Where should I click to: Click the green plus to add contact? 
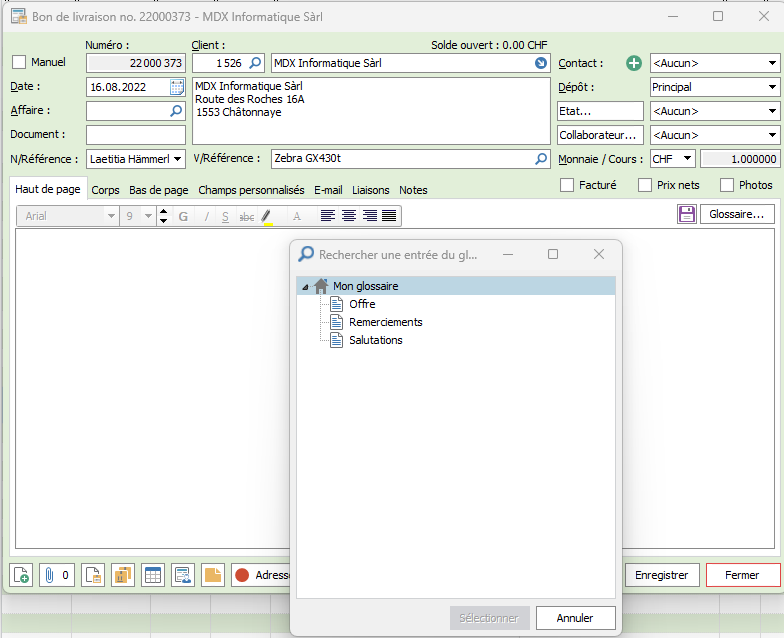[633, 63]
